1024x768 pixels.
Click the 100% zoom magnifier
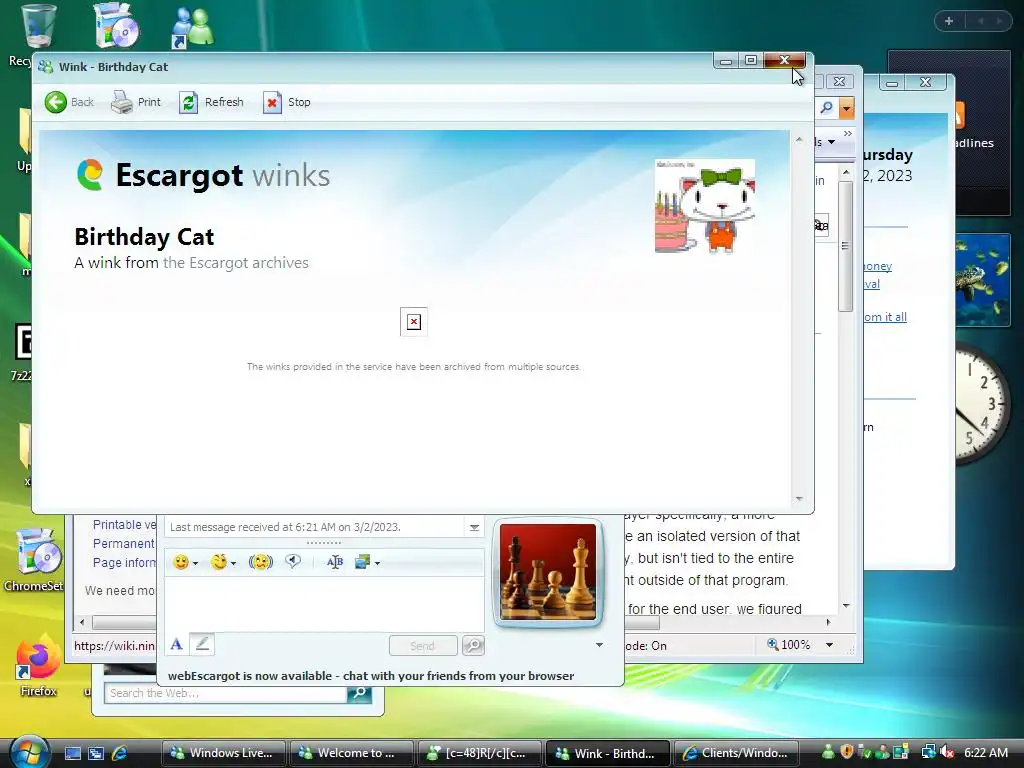[x=773, y=645]
